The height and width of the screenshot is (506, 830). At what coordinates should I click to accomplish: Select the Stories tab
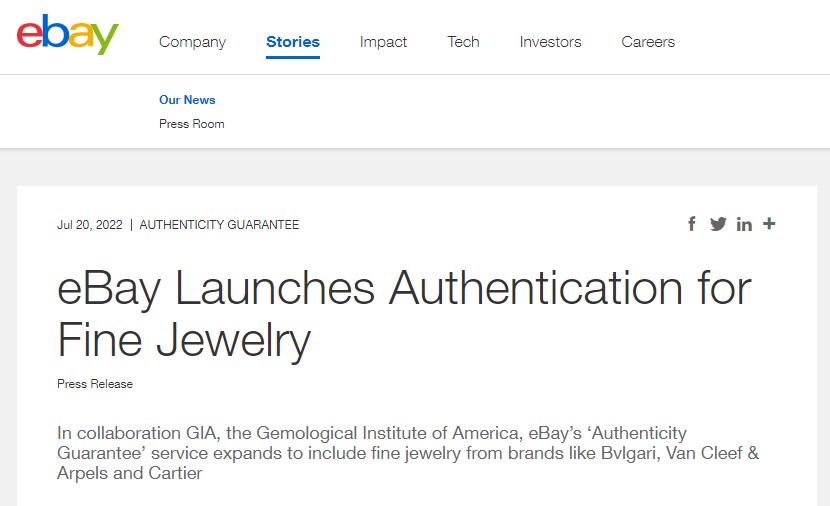(x=293, y=42)
